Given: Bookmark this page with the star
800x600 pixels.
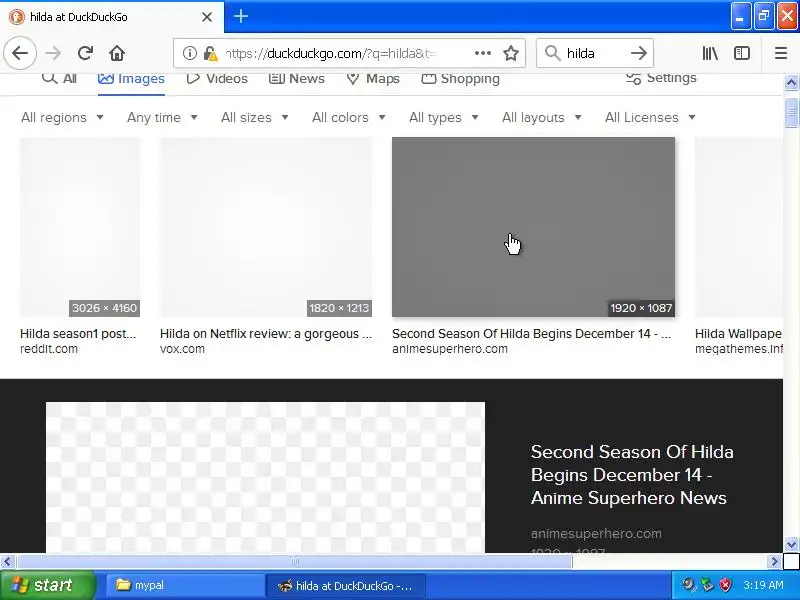Looking at the screenshot, I should tap(511, 53).
